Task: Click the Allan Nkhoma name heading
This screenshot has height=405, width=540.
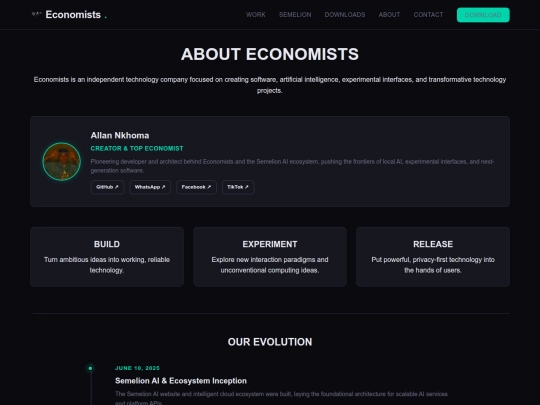Action: click(x=120, y=136)
